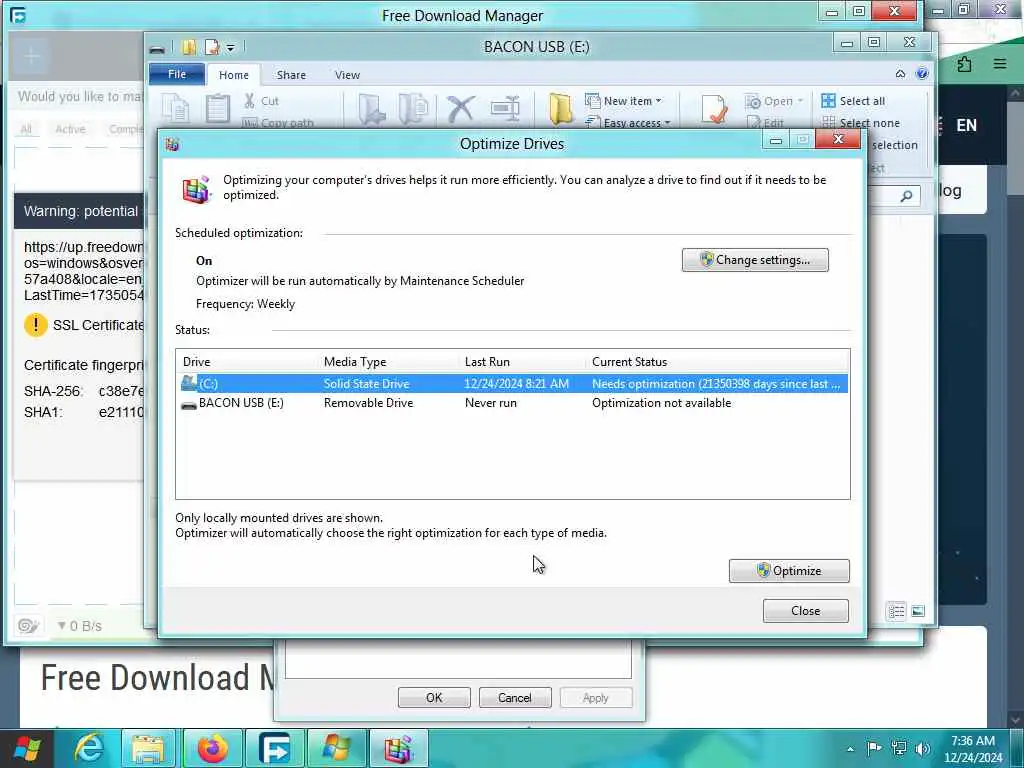This screenshot has height=768, width=1024.
Task: Click the Move to icon in ribbon
Action: (x=372, y=108)
